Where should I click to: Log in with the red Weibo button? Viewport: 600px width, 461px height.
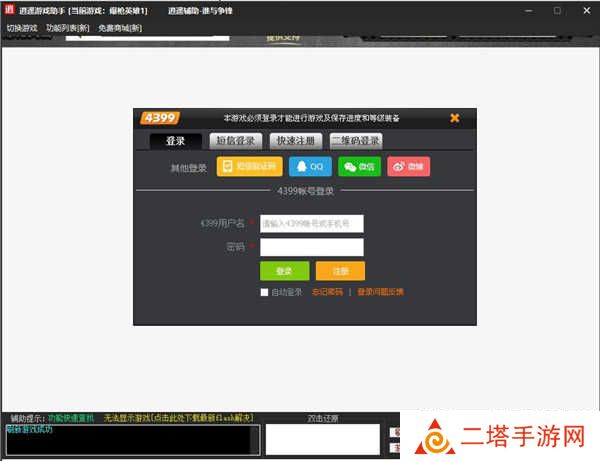tap(409, 166)
